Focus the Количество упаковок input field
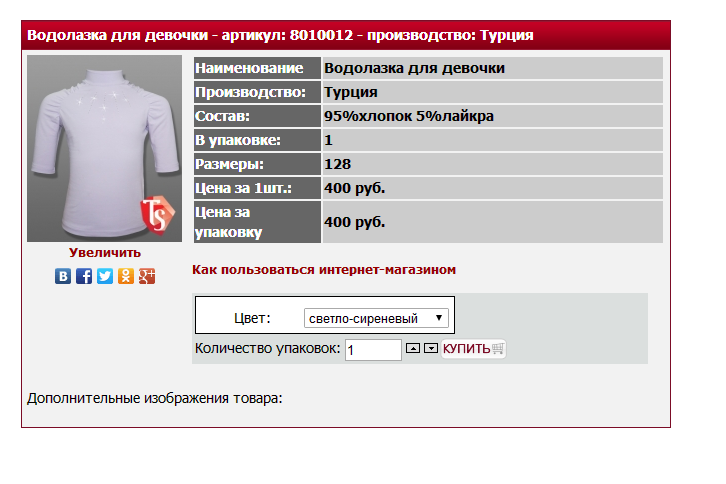Image resolution: width=726 pixels, height=484 pixels. coord(372,350)
